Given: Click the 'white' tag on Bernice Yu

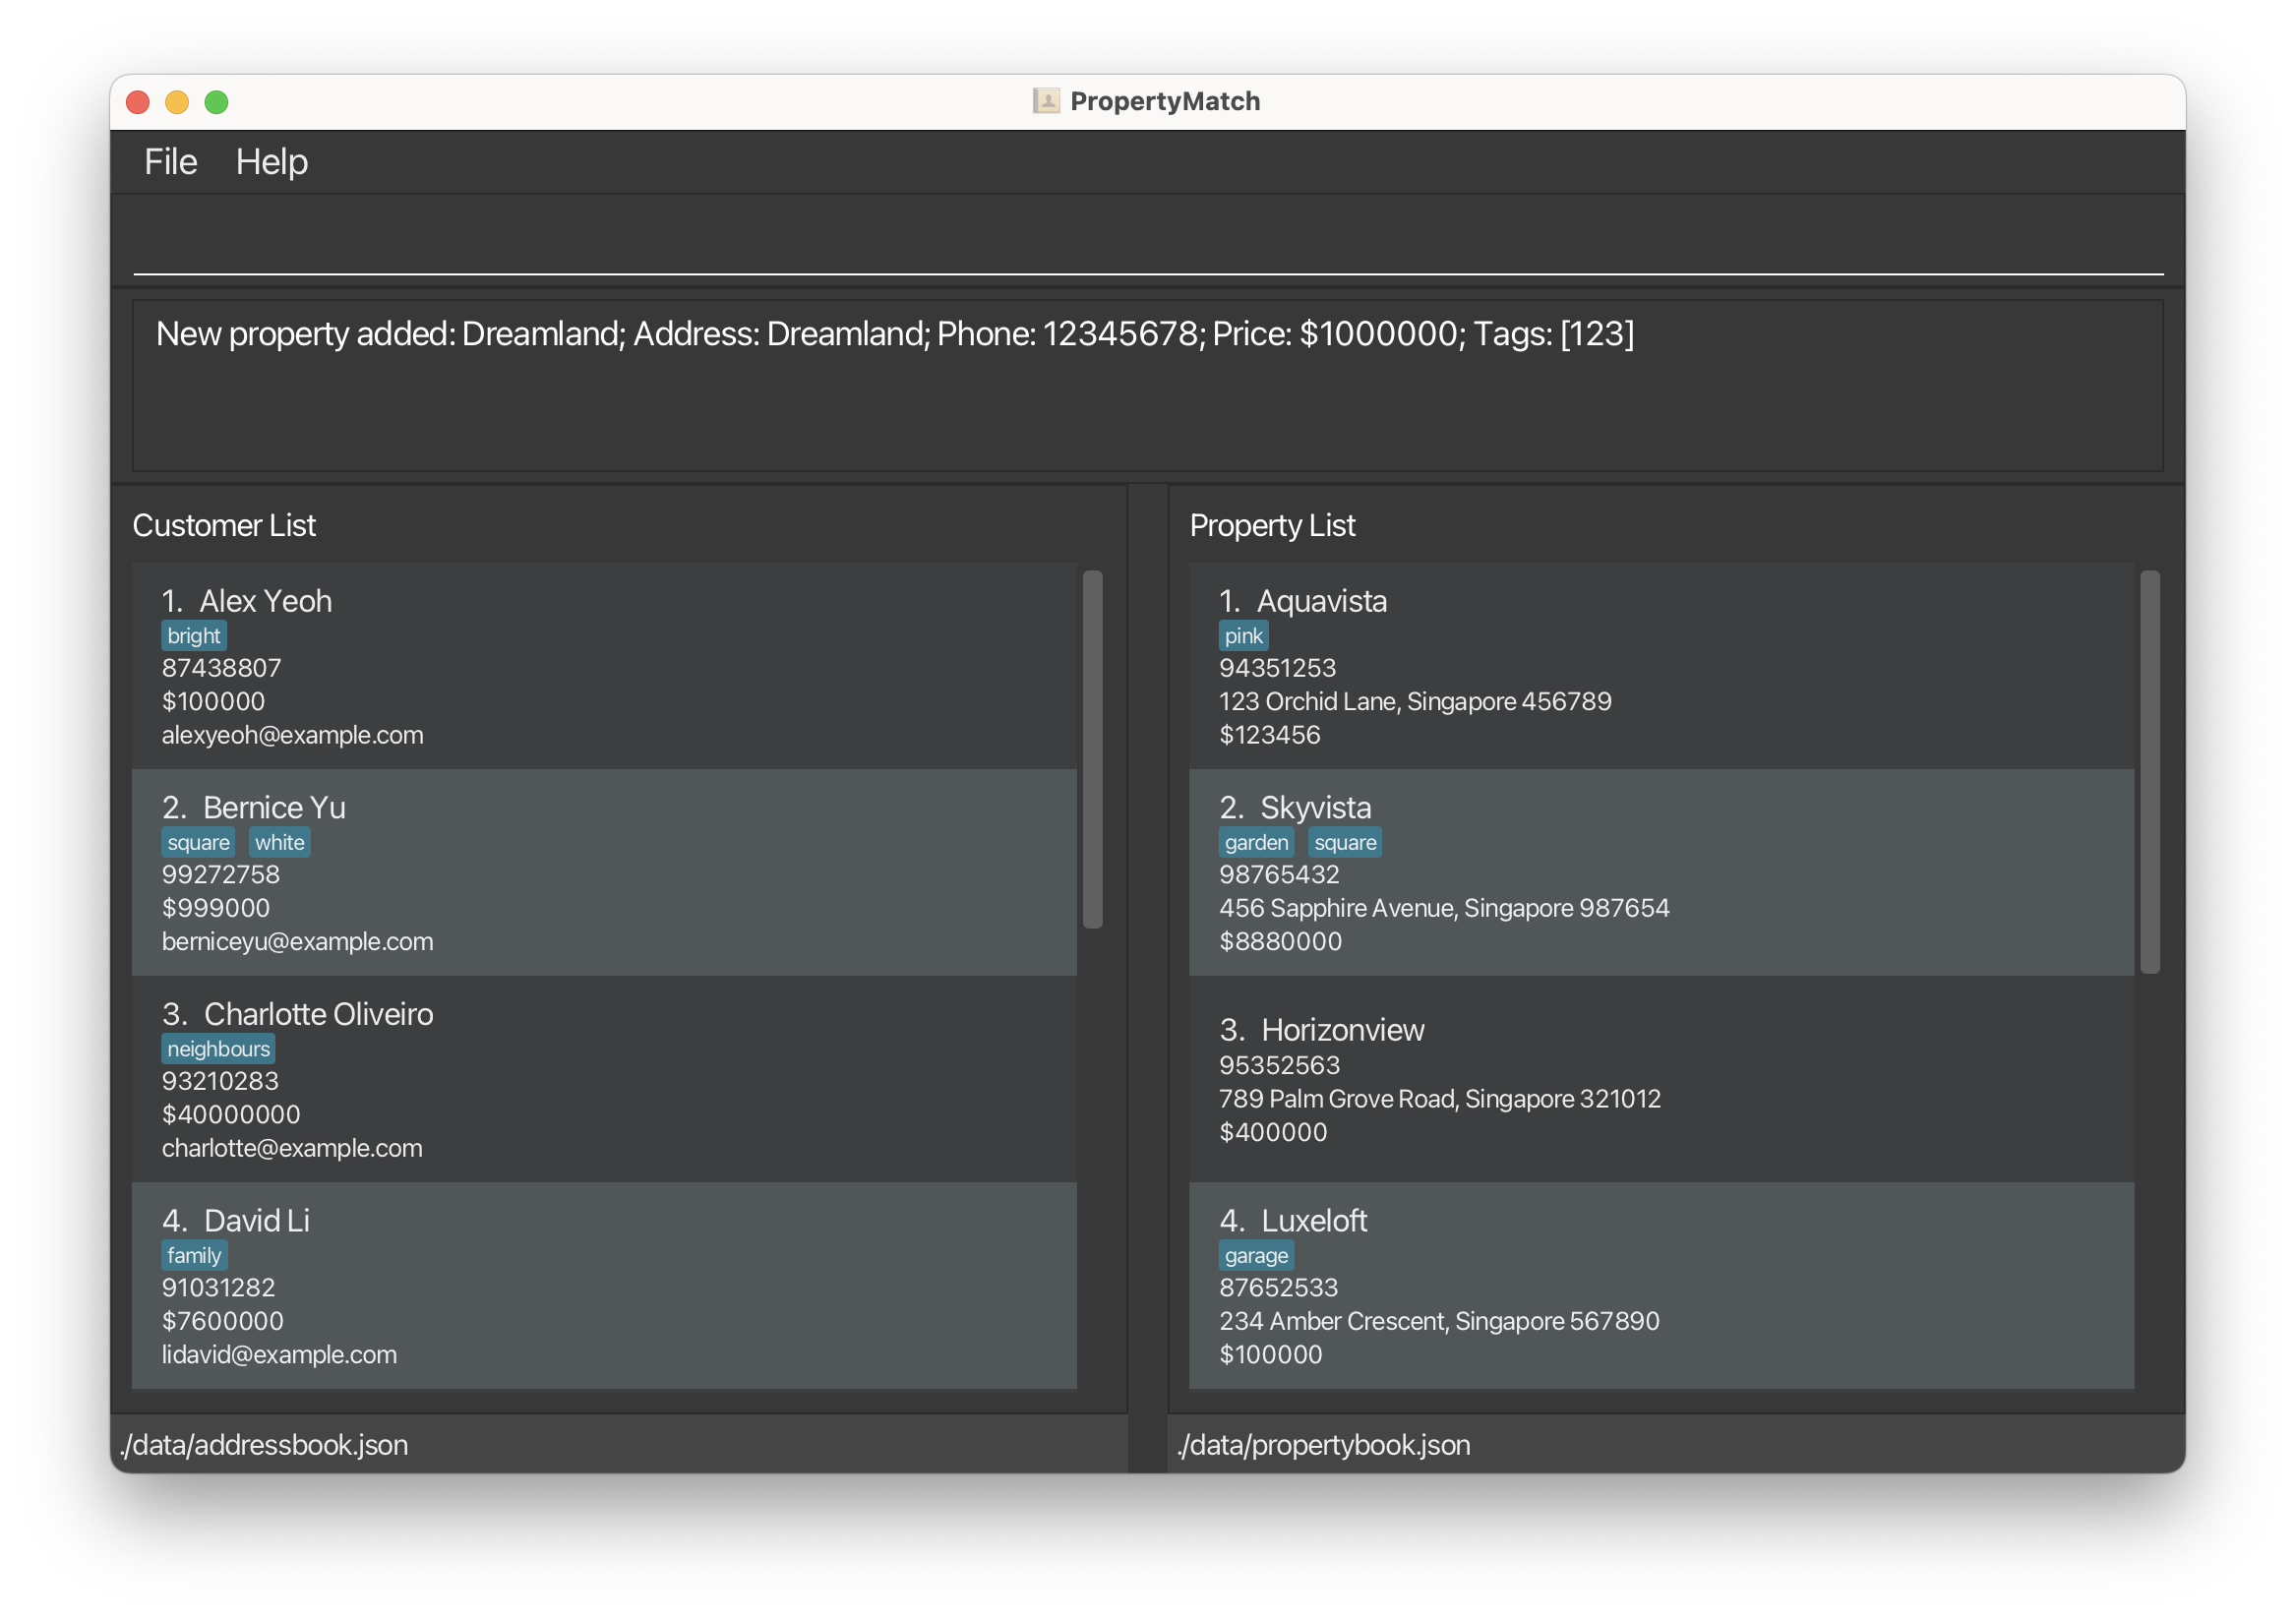Looking at the screenshot, I should [279, 842].
